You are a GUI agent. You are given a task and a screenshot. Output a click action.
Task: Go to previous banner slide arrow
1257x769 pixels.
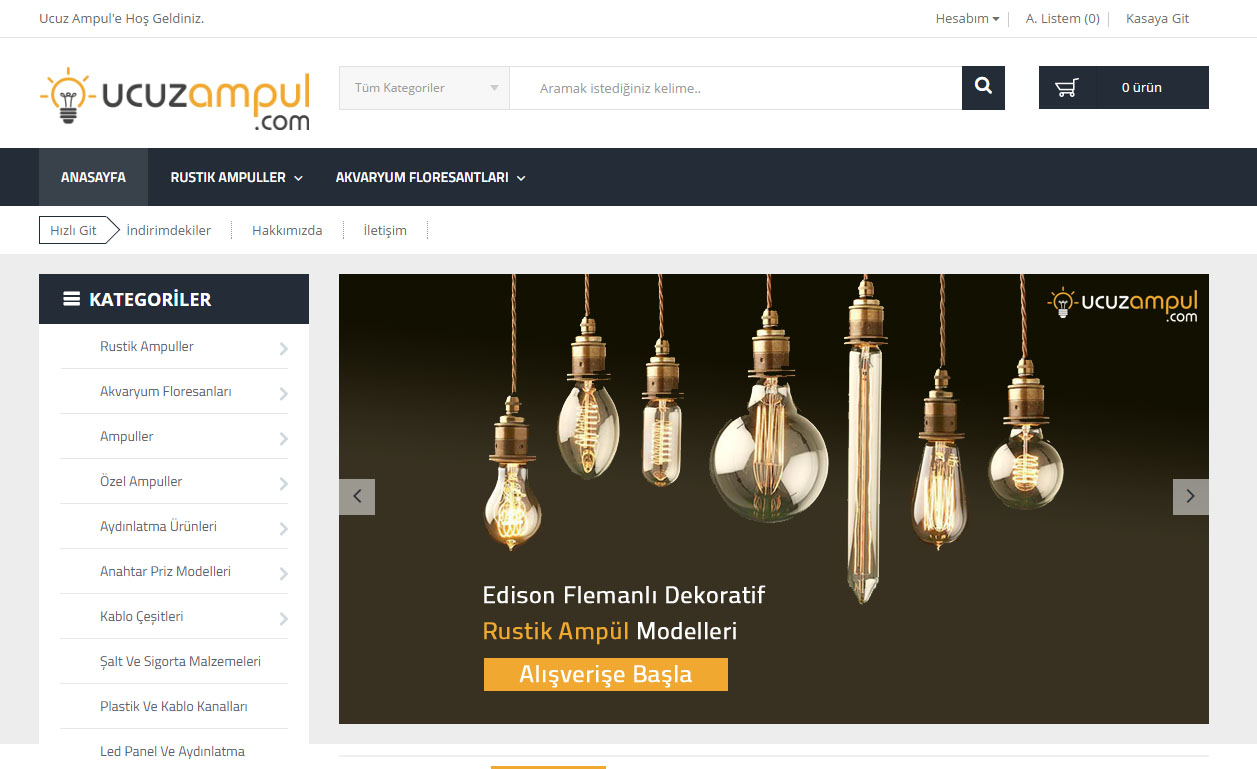click(357, 497)
